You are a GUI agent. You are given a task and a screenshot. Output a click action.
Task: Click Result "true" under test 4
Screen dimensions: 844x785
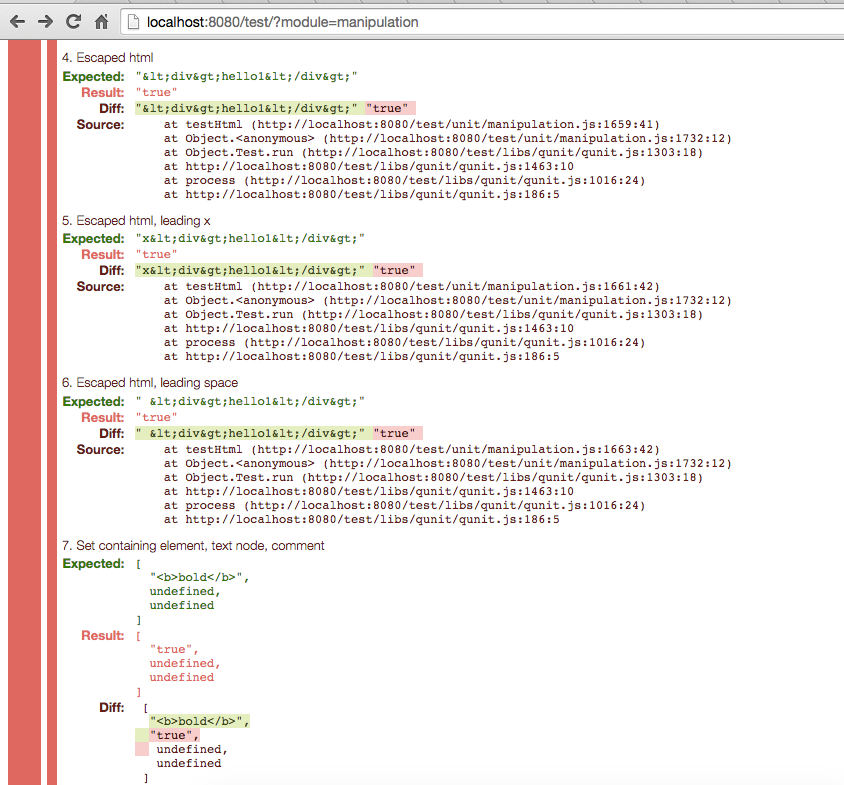[x=156, y=93]
